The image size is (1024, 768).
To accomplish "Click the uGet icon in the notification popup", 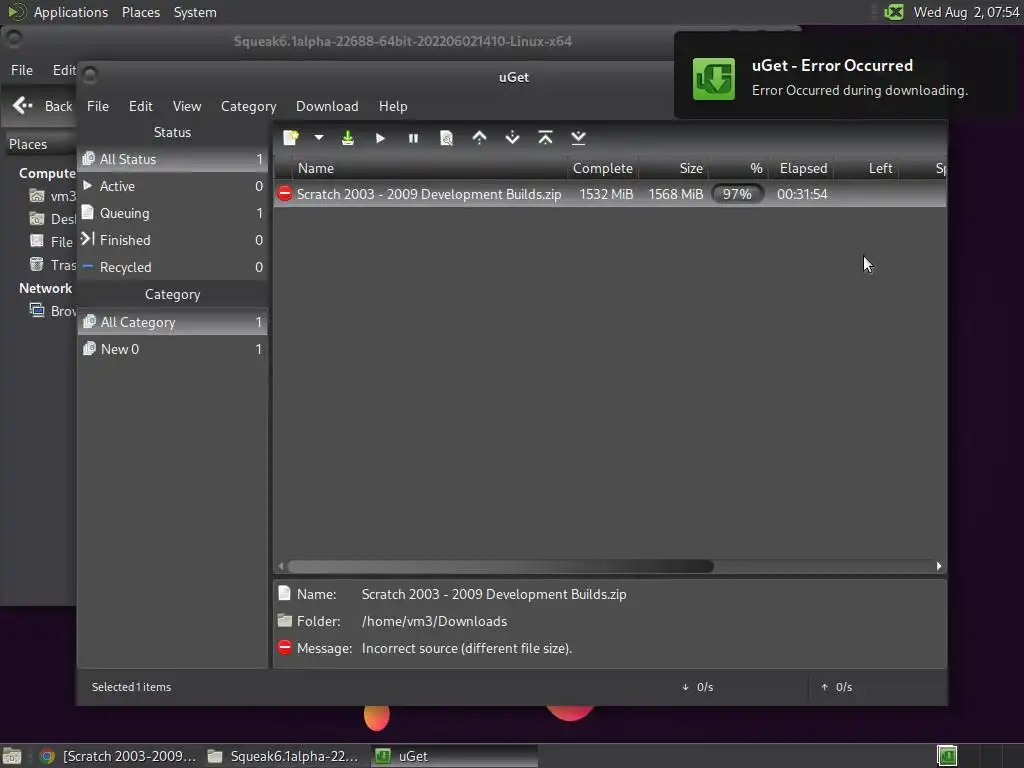I will (713, 79).
